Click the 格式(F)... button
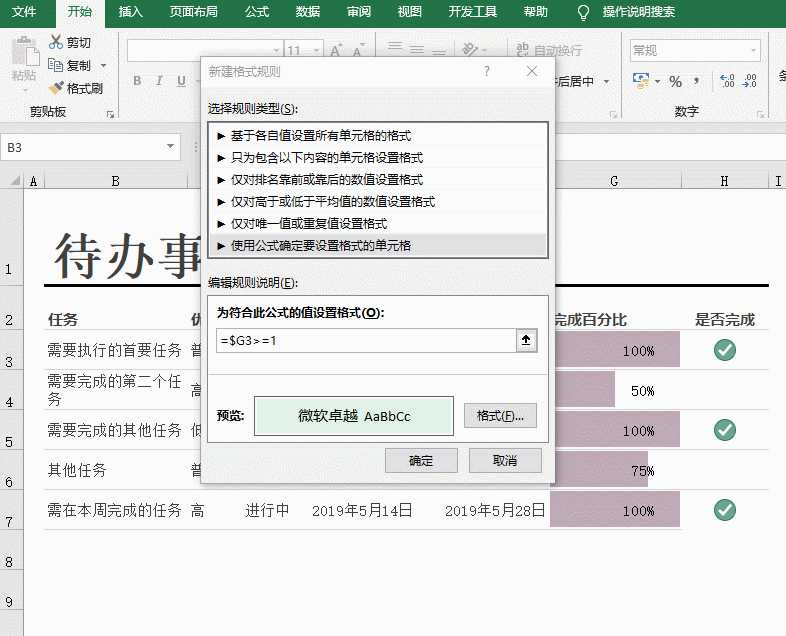This screenshot has height=636, width=786. (500, 415)
